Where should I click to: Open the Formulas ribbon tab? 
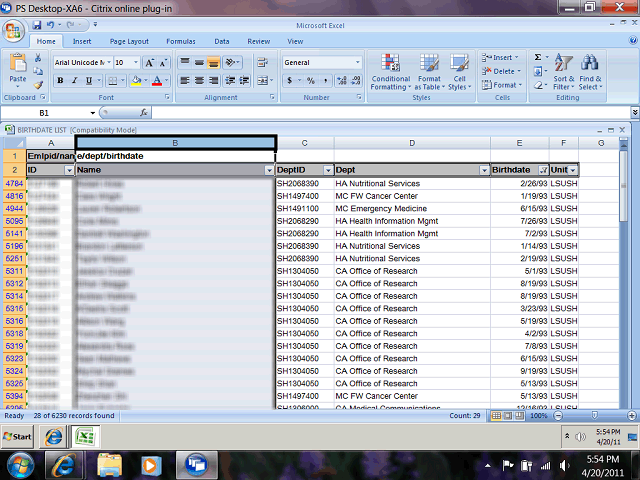click(x=181, y=41)
